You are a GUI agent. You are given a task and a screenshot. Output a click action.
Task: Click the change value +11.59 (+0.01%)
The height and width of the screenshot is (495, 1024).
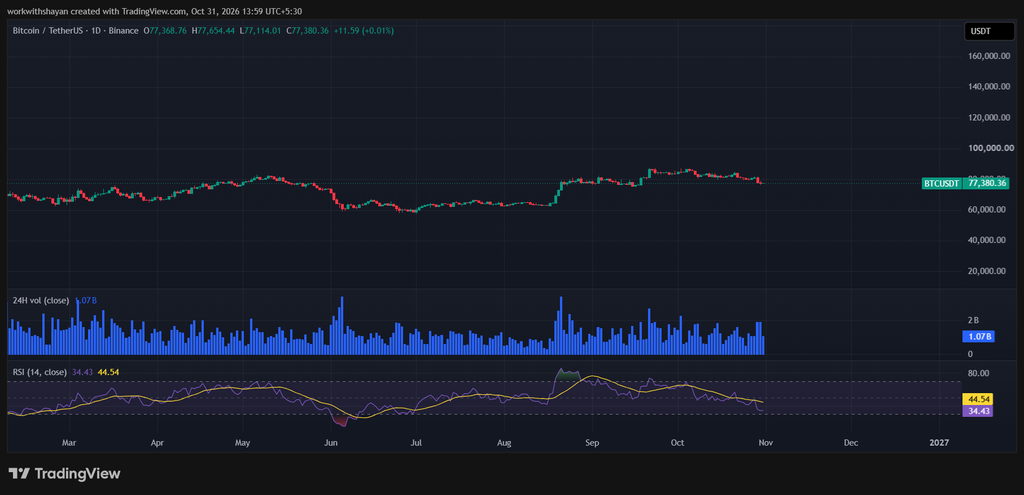[364, 31]
